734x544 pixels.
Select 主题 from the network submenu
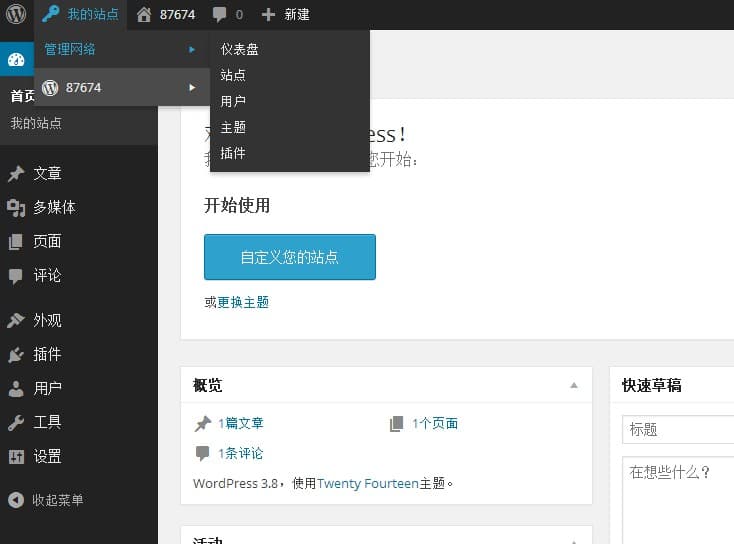pyautogui.click(x=233, y=127)
